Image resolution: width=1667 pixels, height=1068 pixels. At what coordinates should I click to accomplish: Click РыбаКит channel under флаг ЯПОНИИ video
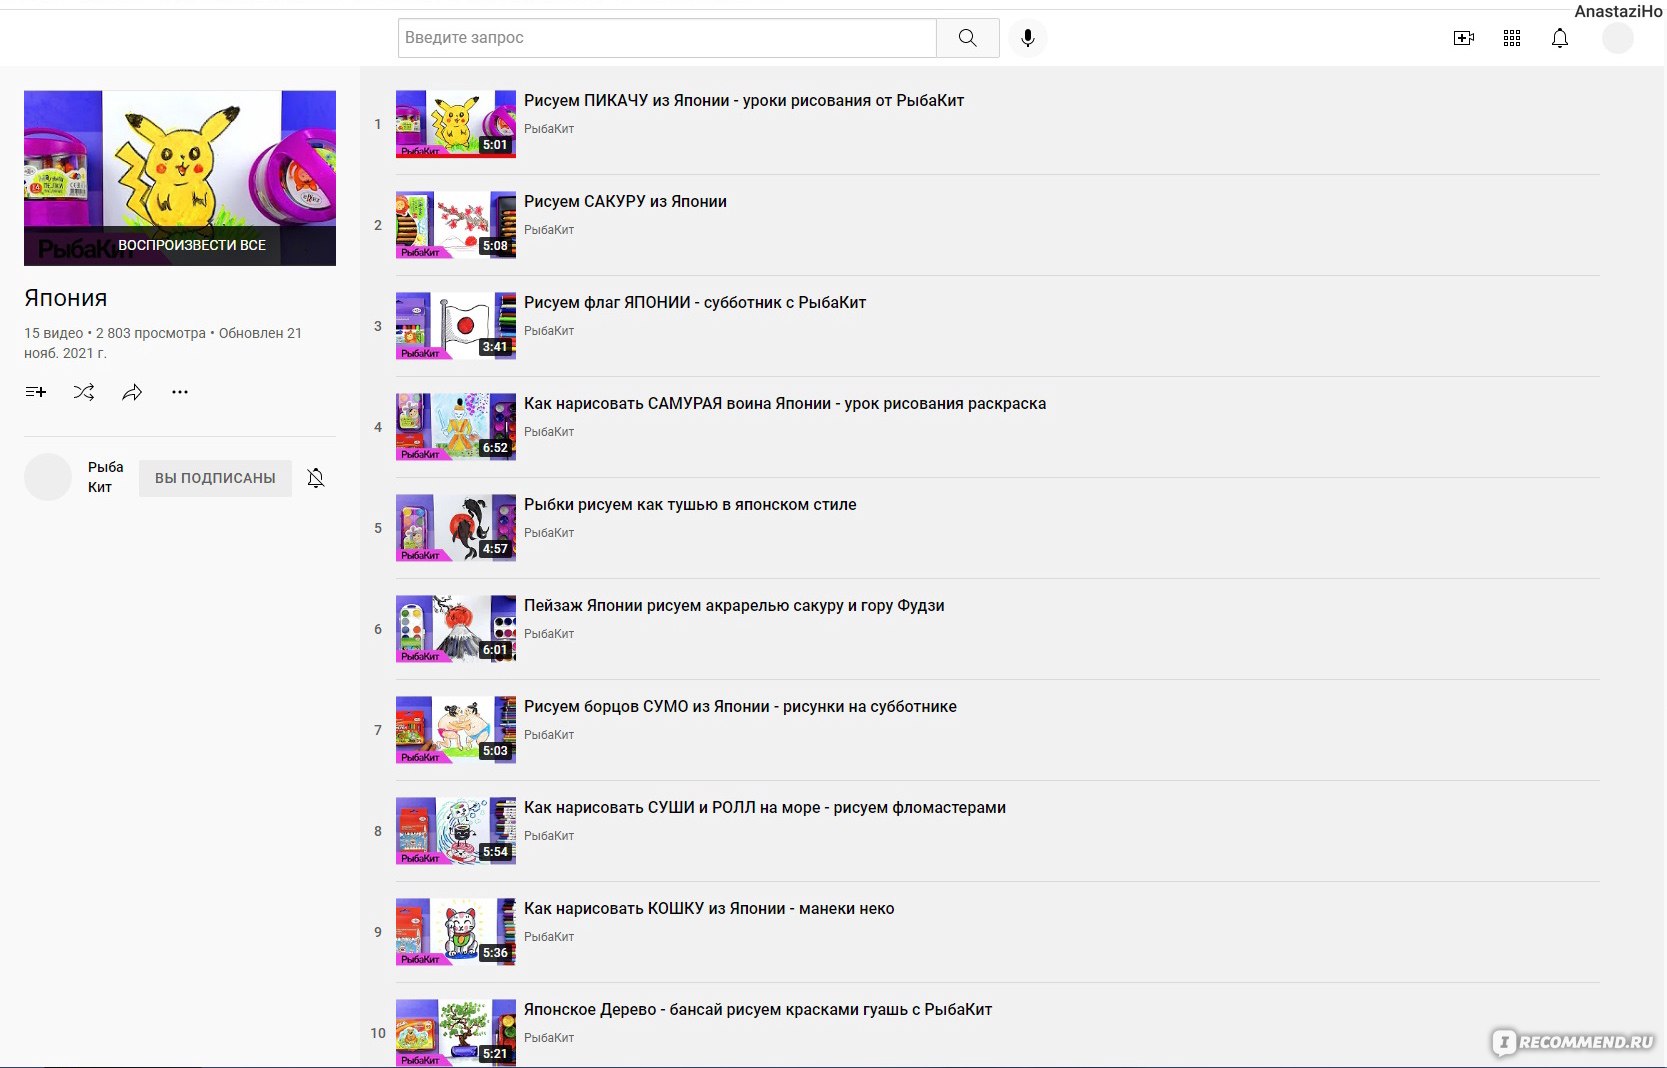point(549,331)
